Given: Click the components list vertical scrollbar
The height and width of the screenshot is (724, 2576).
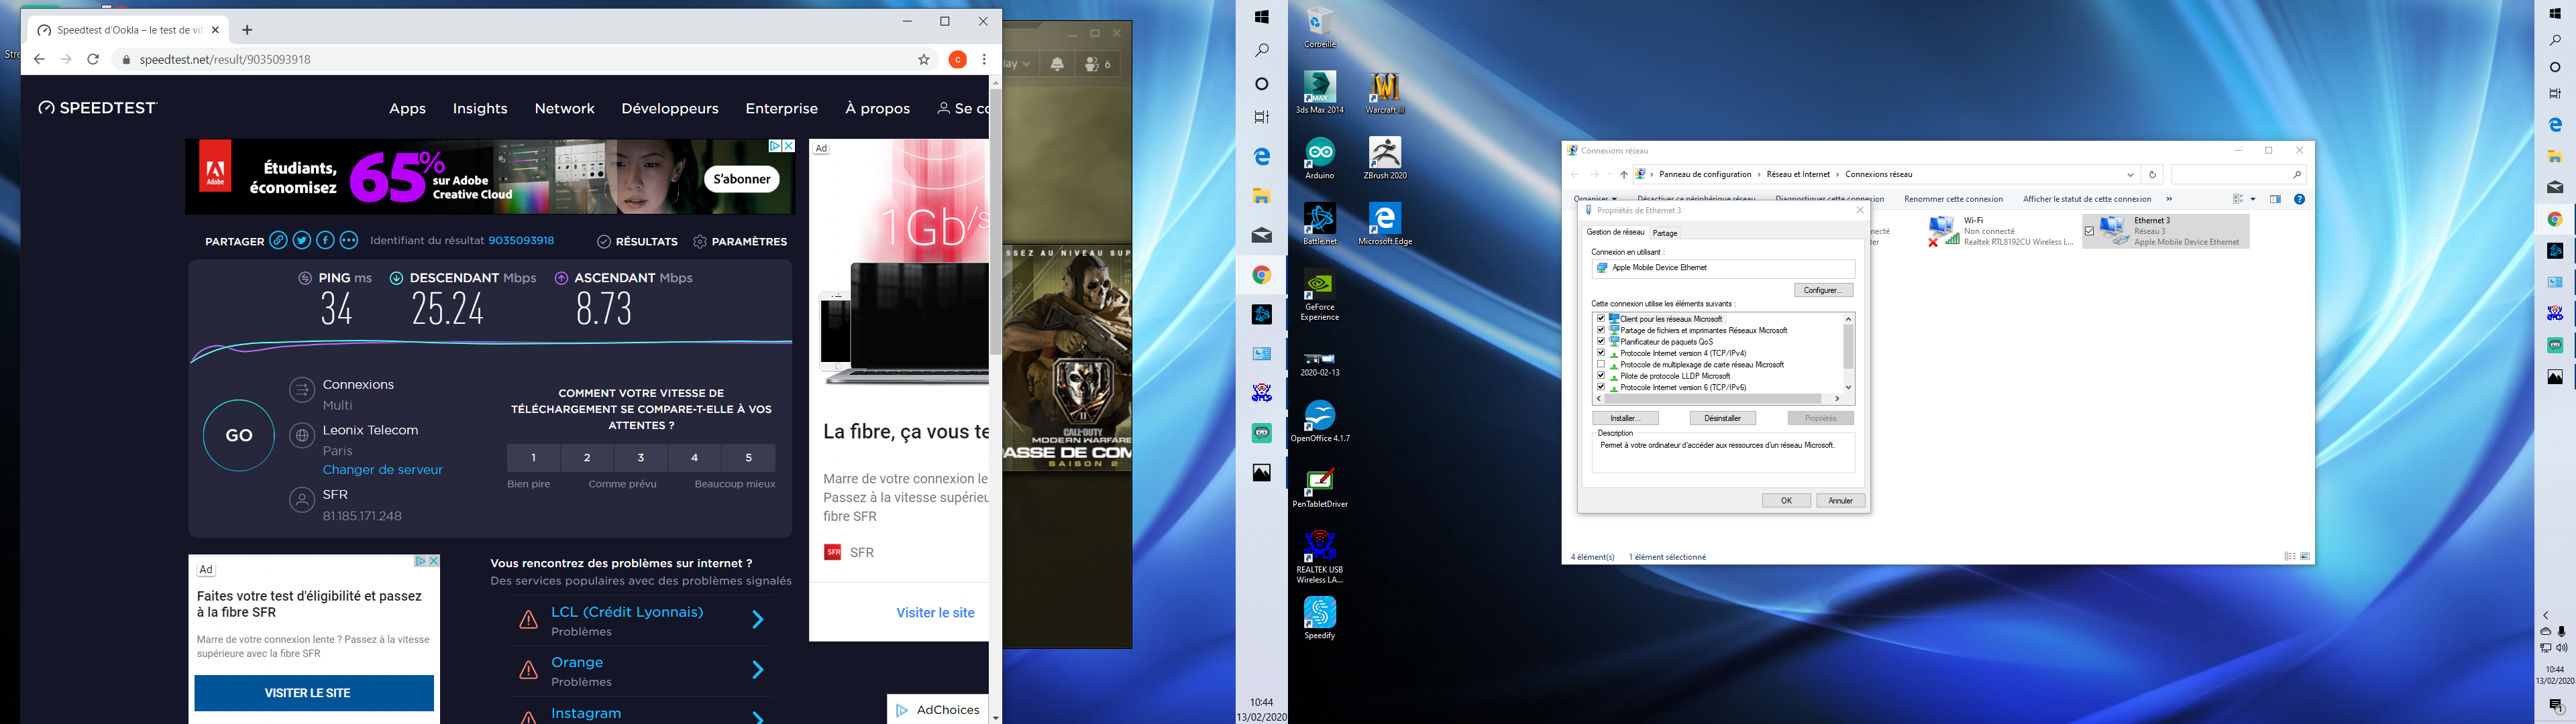Looking at the screenshot, I should click(x=1848, y=348).
